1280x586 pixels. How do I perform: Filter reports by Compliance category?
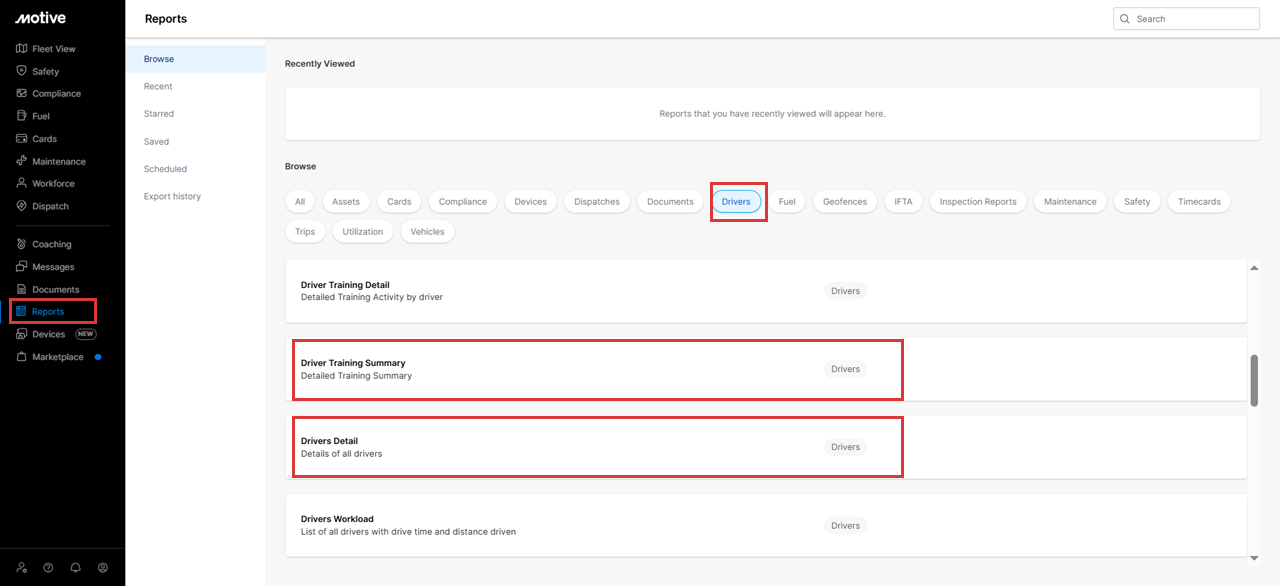tap(462, 202)
